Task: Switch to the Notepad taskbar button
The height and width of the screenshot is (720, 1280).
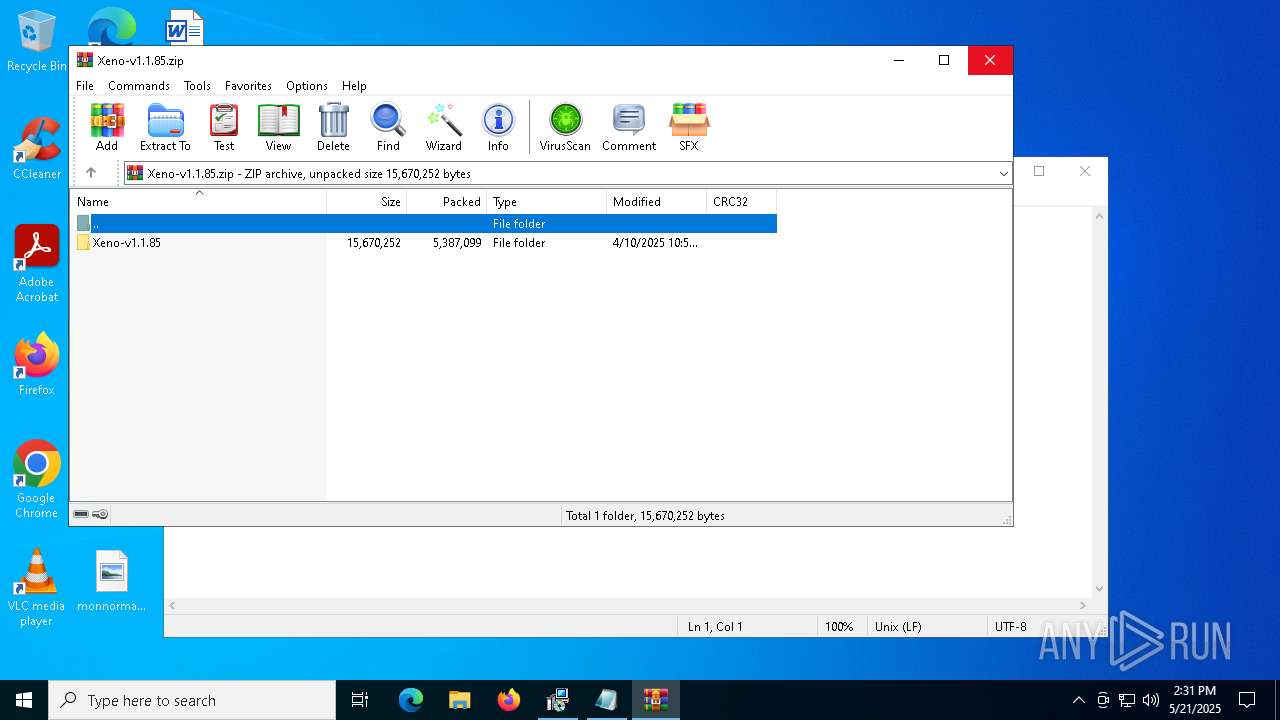Action: pos(606,700)
